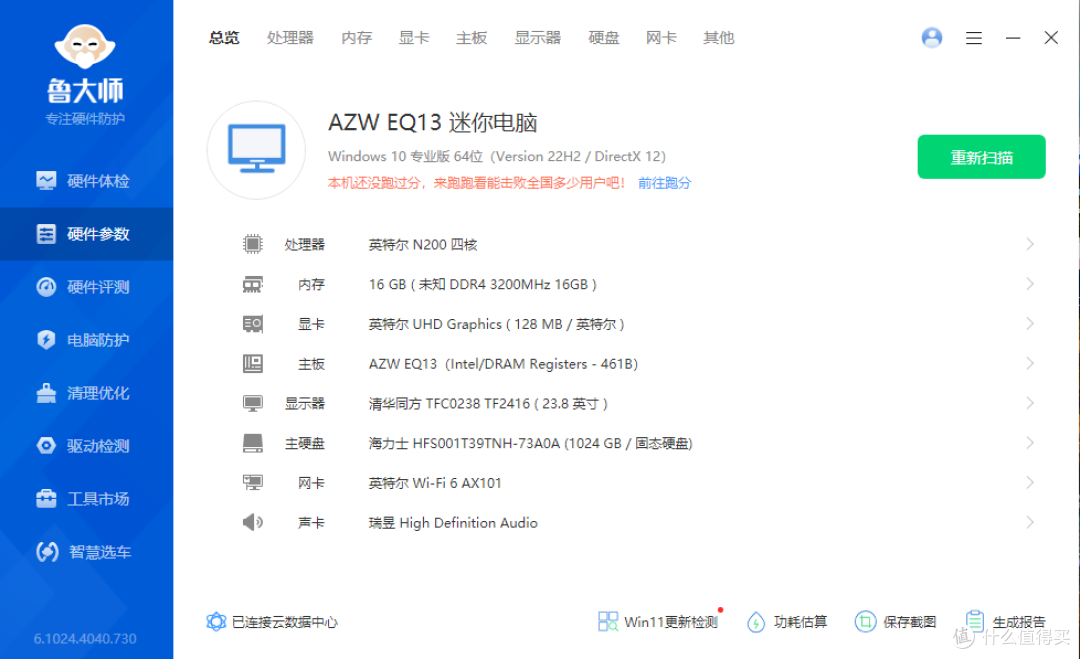Click 保存截图 label
The height and width of the screenshot is (659, 1080).
click(x=909, y=623)
